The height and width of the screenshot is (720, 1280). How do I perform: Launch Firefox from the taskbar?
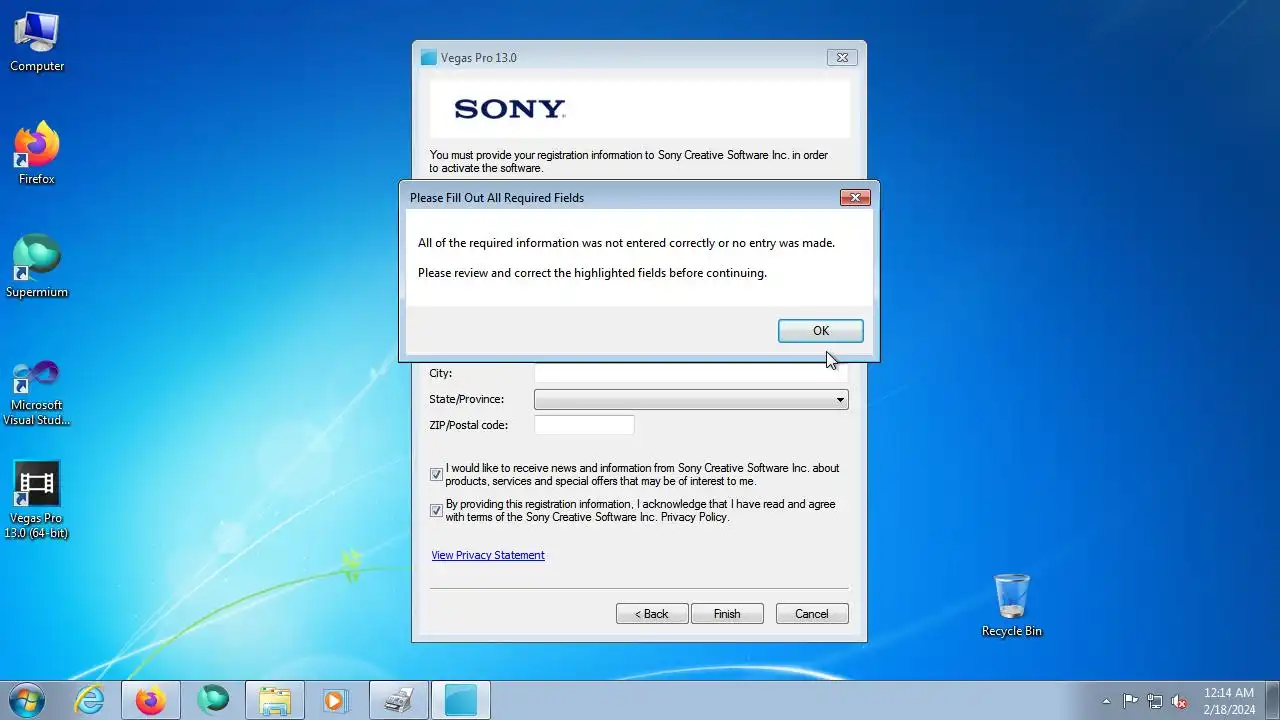click(x=151, y=700)
